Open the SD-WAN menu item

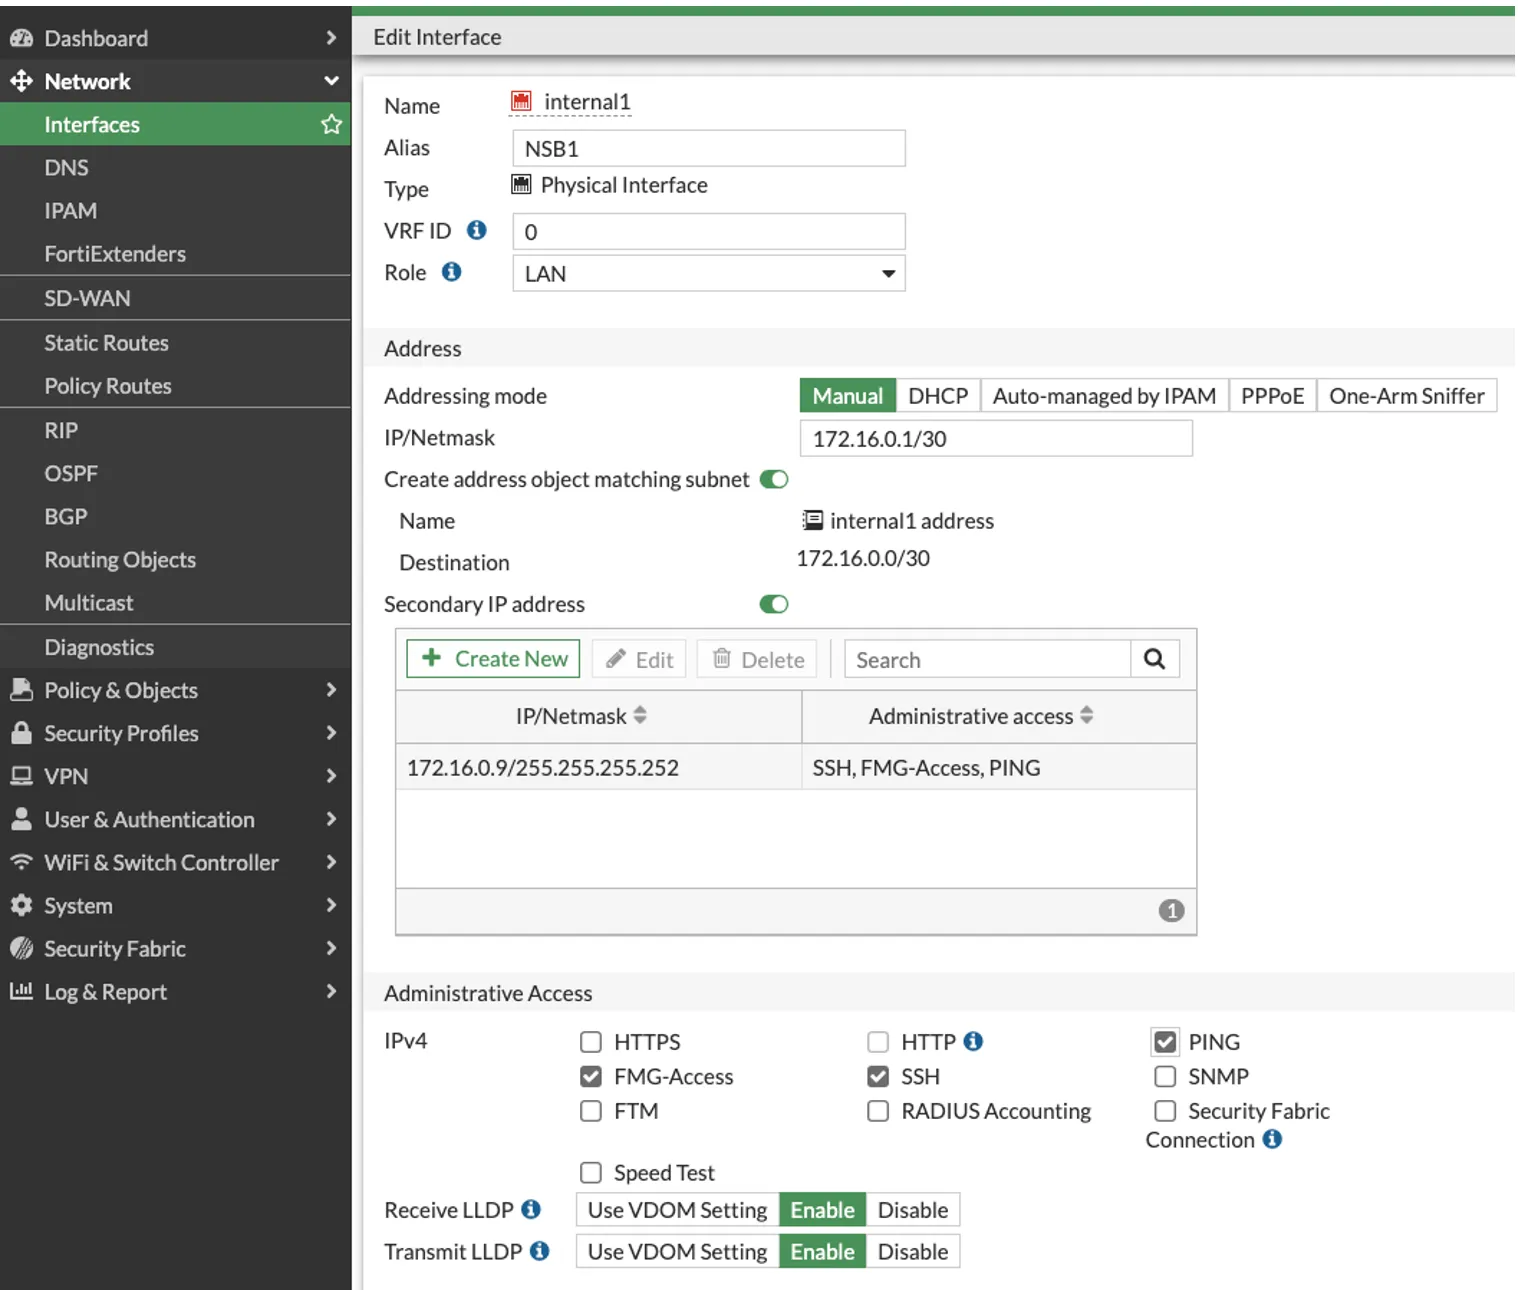coord(175,298)
